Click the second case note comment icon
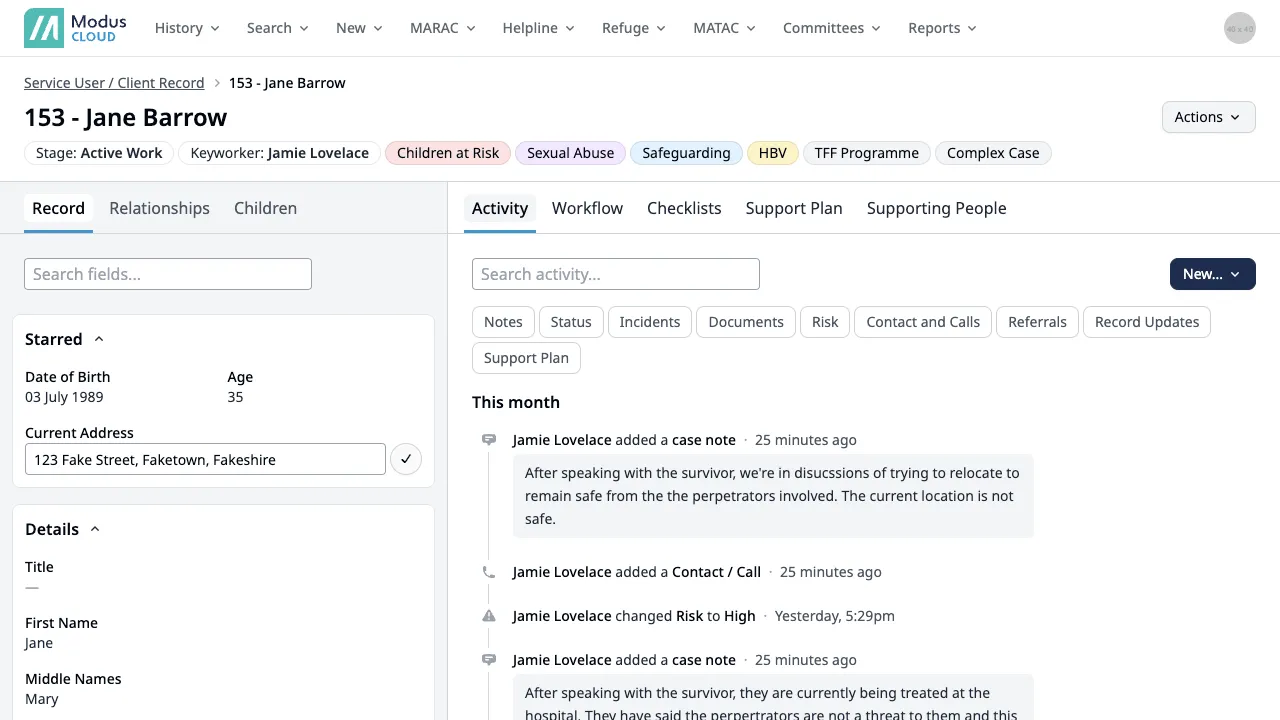Screen dimensions: 1280x720 489,660
